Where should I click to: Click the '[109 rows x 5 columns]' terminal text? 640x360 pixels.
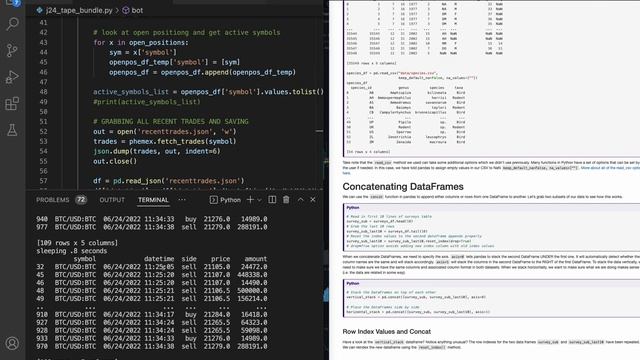tap(77, 243)
